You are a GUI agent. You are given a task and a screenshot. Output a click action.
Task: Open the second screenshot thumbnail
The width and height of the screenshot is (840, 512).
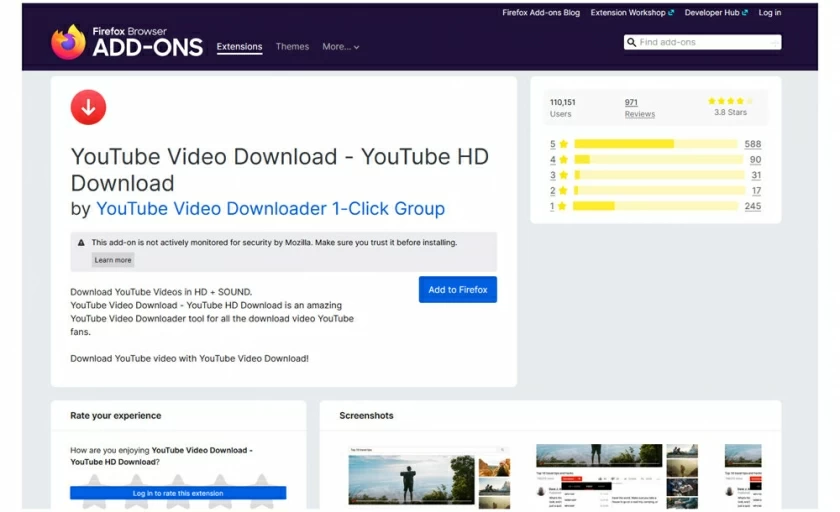(x=617, y=477)
